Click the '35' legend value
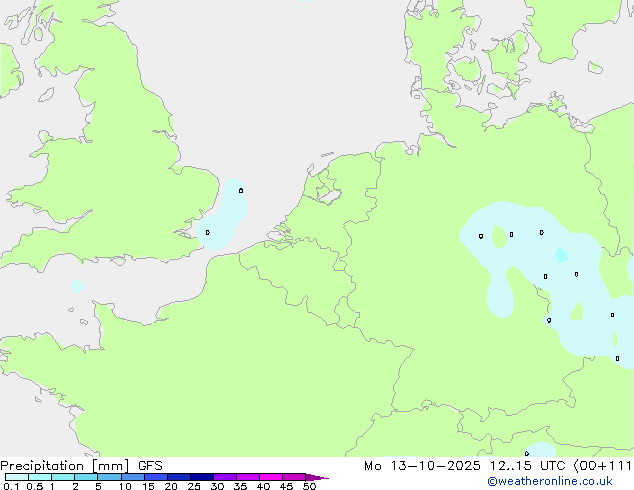 240,486
